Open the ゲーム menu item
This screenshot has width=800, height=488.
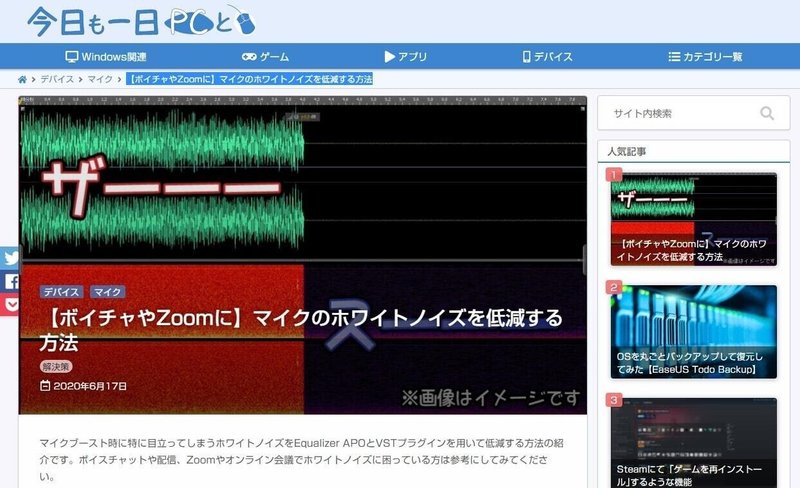(265, 57)
